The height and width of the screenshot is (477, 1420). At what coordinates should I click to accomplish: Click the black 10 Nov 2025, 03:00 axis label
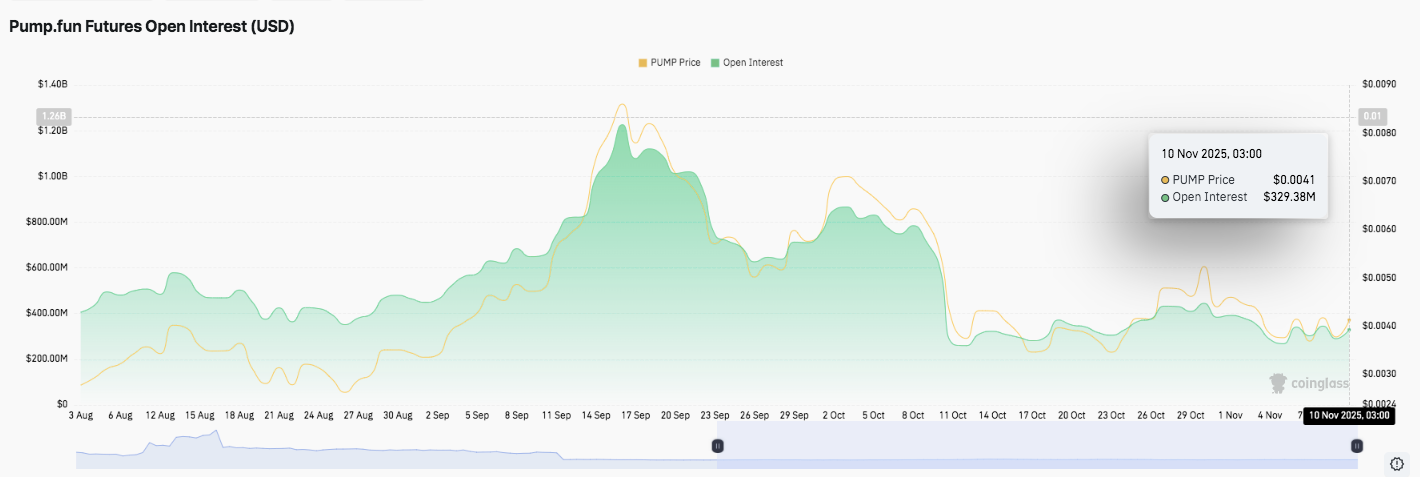[1348, 415]
